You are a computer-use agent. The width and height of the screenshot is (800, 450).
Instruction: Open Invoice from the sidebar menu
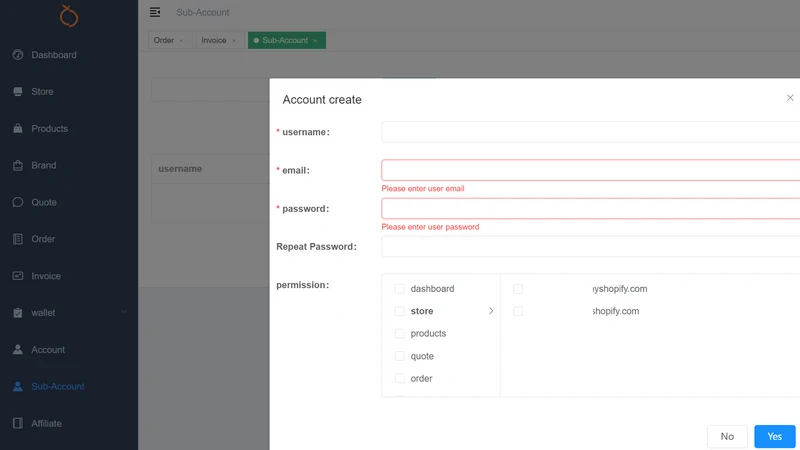[x=46, y=276]
